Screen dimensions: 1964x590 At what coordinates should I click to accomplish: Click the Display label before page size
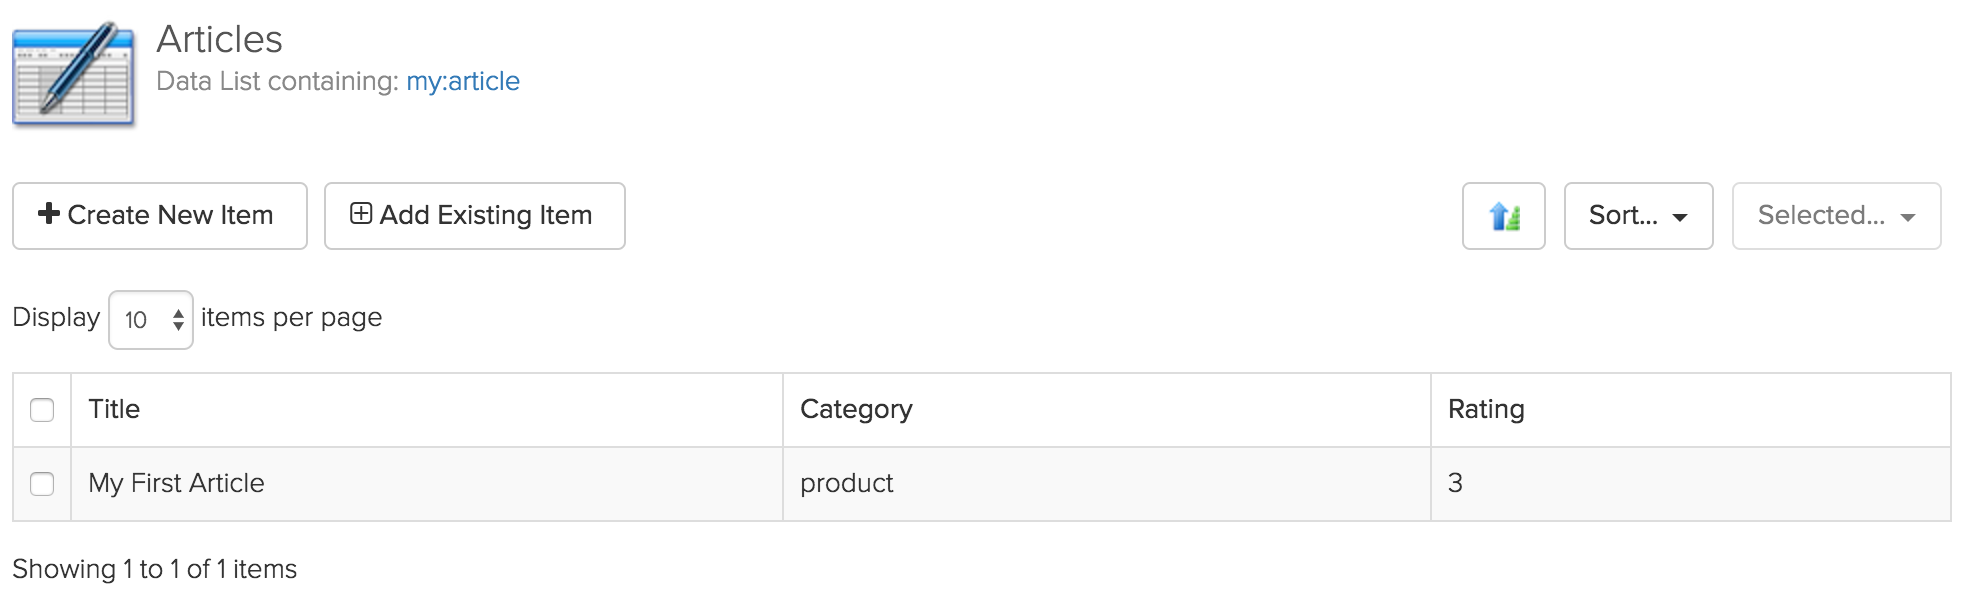pos(56,317)
